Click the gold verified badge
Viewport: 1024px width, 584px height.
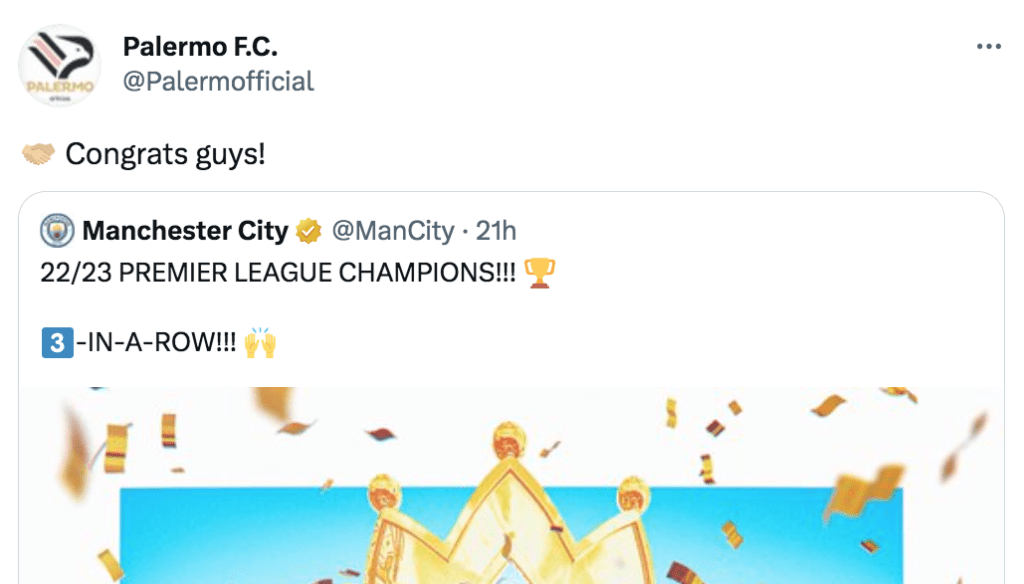[x=309, y=232]
